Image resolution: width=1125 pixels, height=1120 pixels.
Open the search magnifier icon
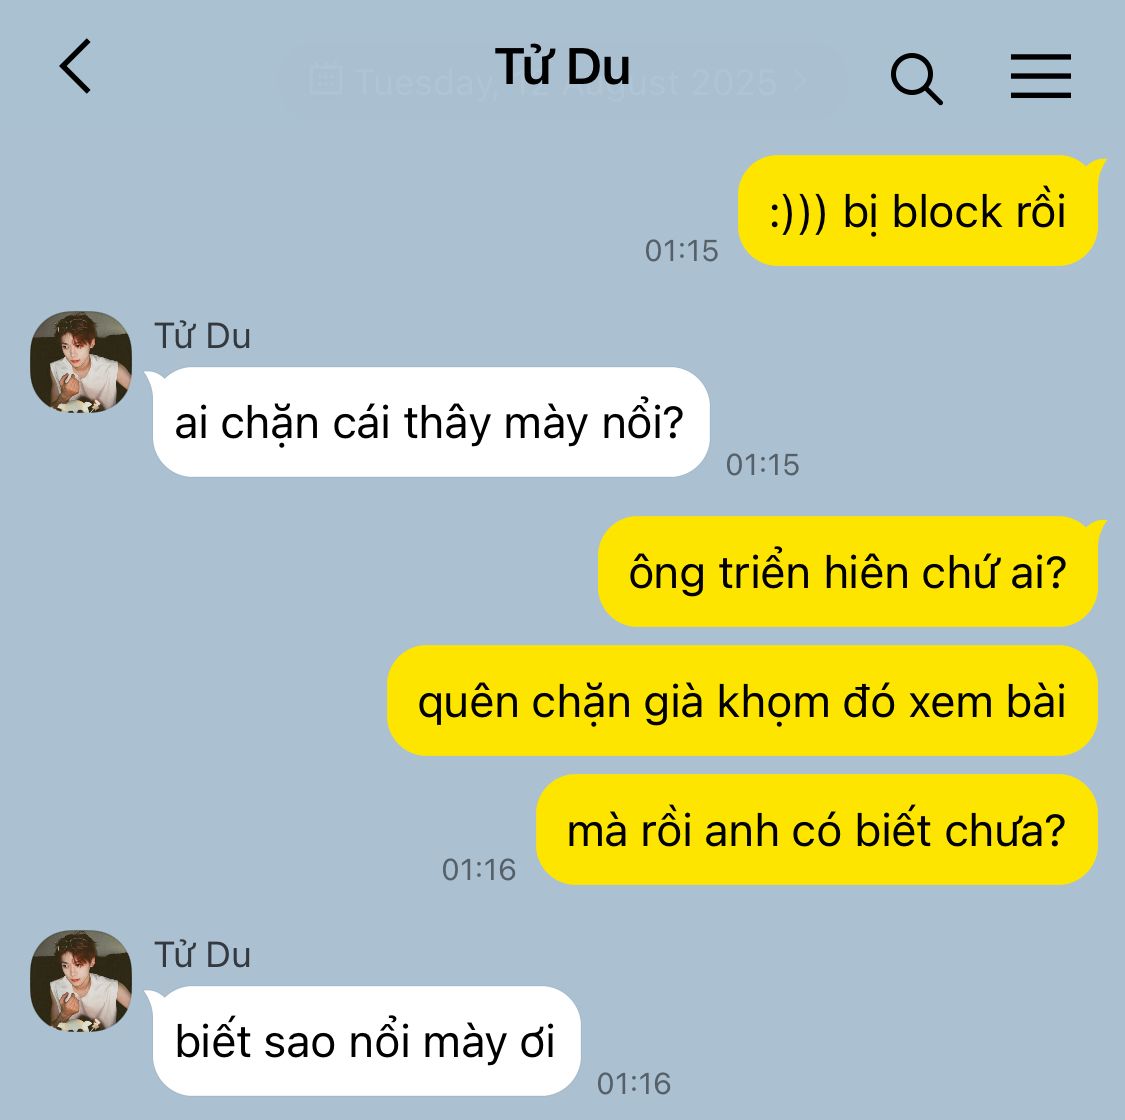[x=916, y=77]
